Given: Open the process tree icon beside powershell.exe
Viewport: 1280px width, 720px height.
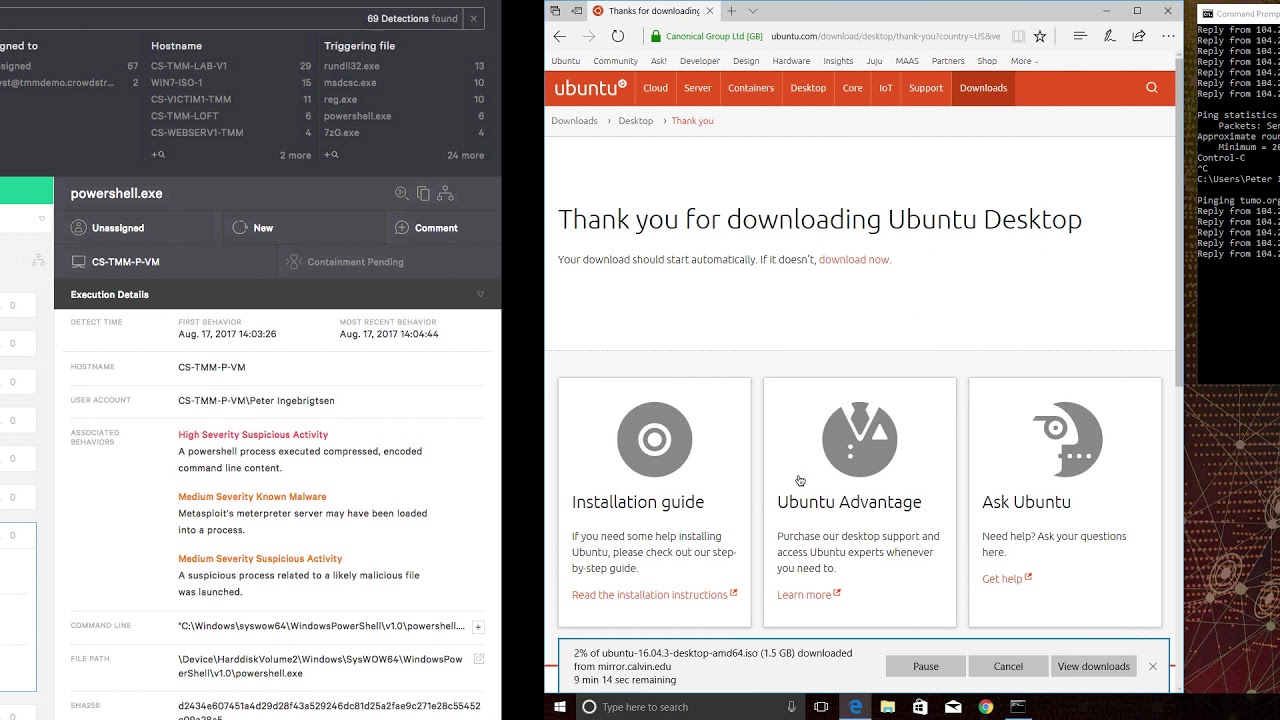Looking at the screenshot, I should pyautogui.click(x=445, y=194).
